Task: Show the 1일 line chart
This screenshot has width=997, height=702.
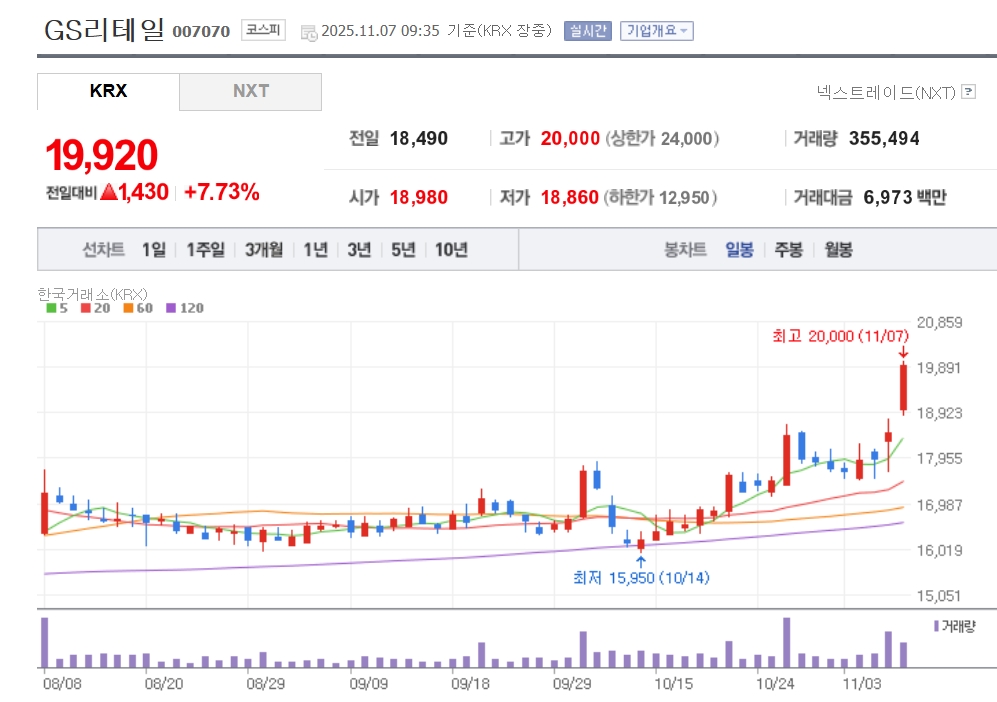Action: tap(153, 250)
